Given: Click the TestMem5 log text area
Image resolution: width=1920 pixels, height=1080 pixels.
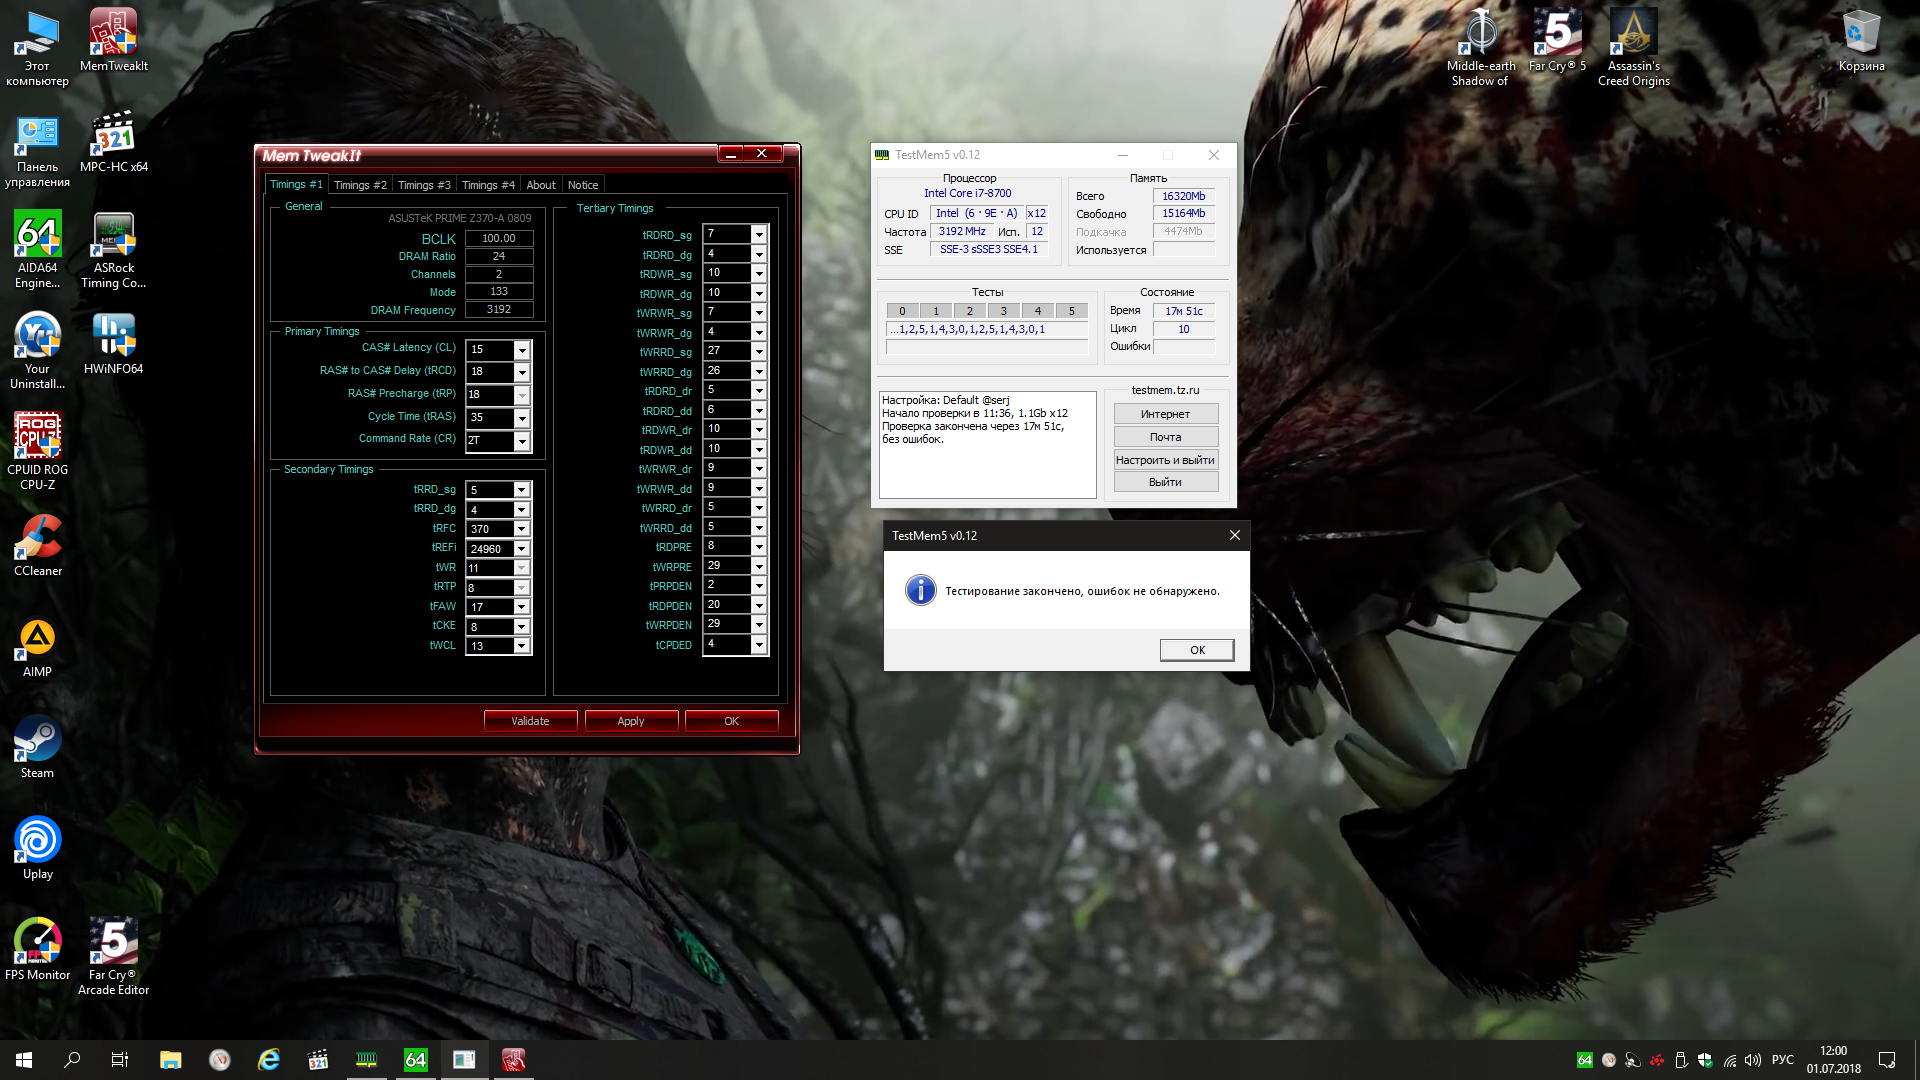Looking at the screenshot, I should [987, 445].
